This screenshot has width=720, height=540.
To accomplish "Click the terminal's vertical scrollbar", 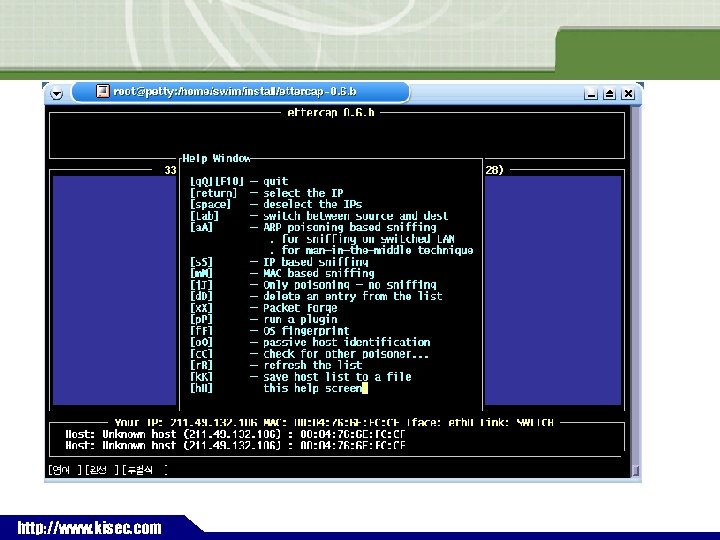I will pos(636,291).
